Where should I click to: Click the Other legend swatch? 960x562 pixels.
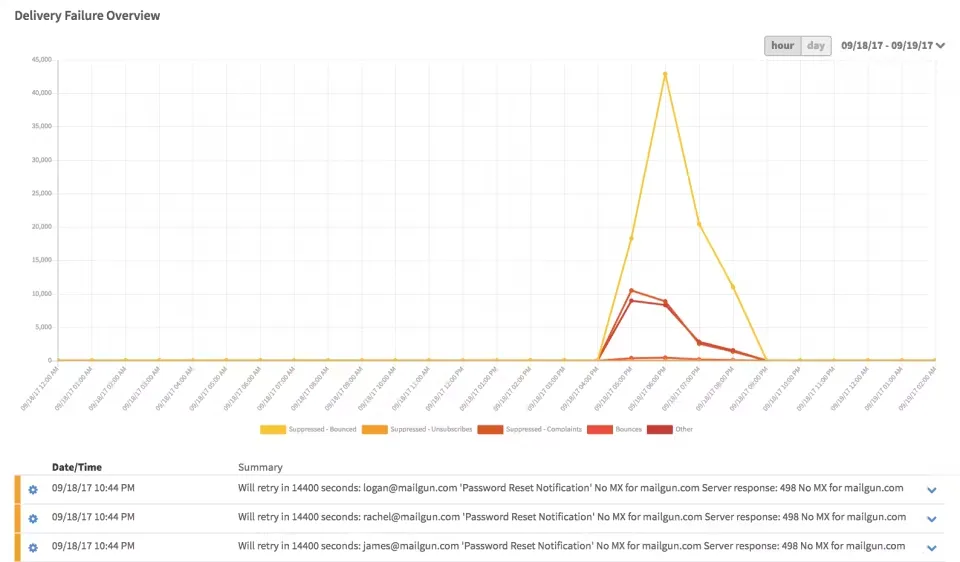coord(660,429)
